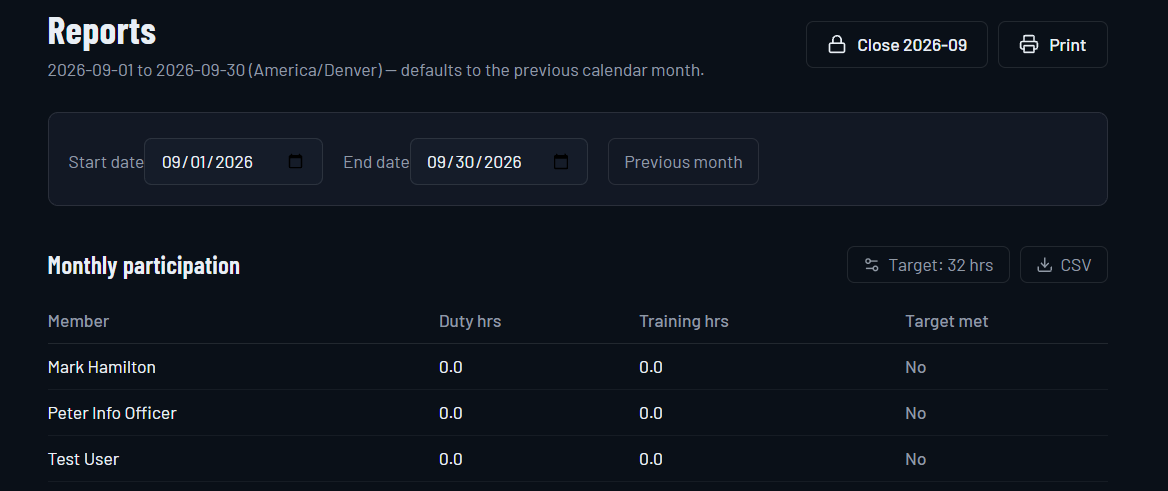Screen dimensions: 1168x491
Task: Click the Member column header
Action: click(x=78, y=321)
